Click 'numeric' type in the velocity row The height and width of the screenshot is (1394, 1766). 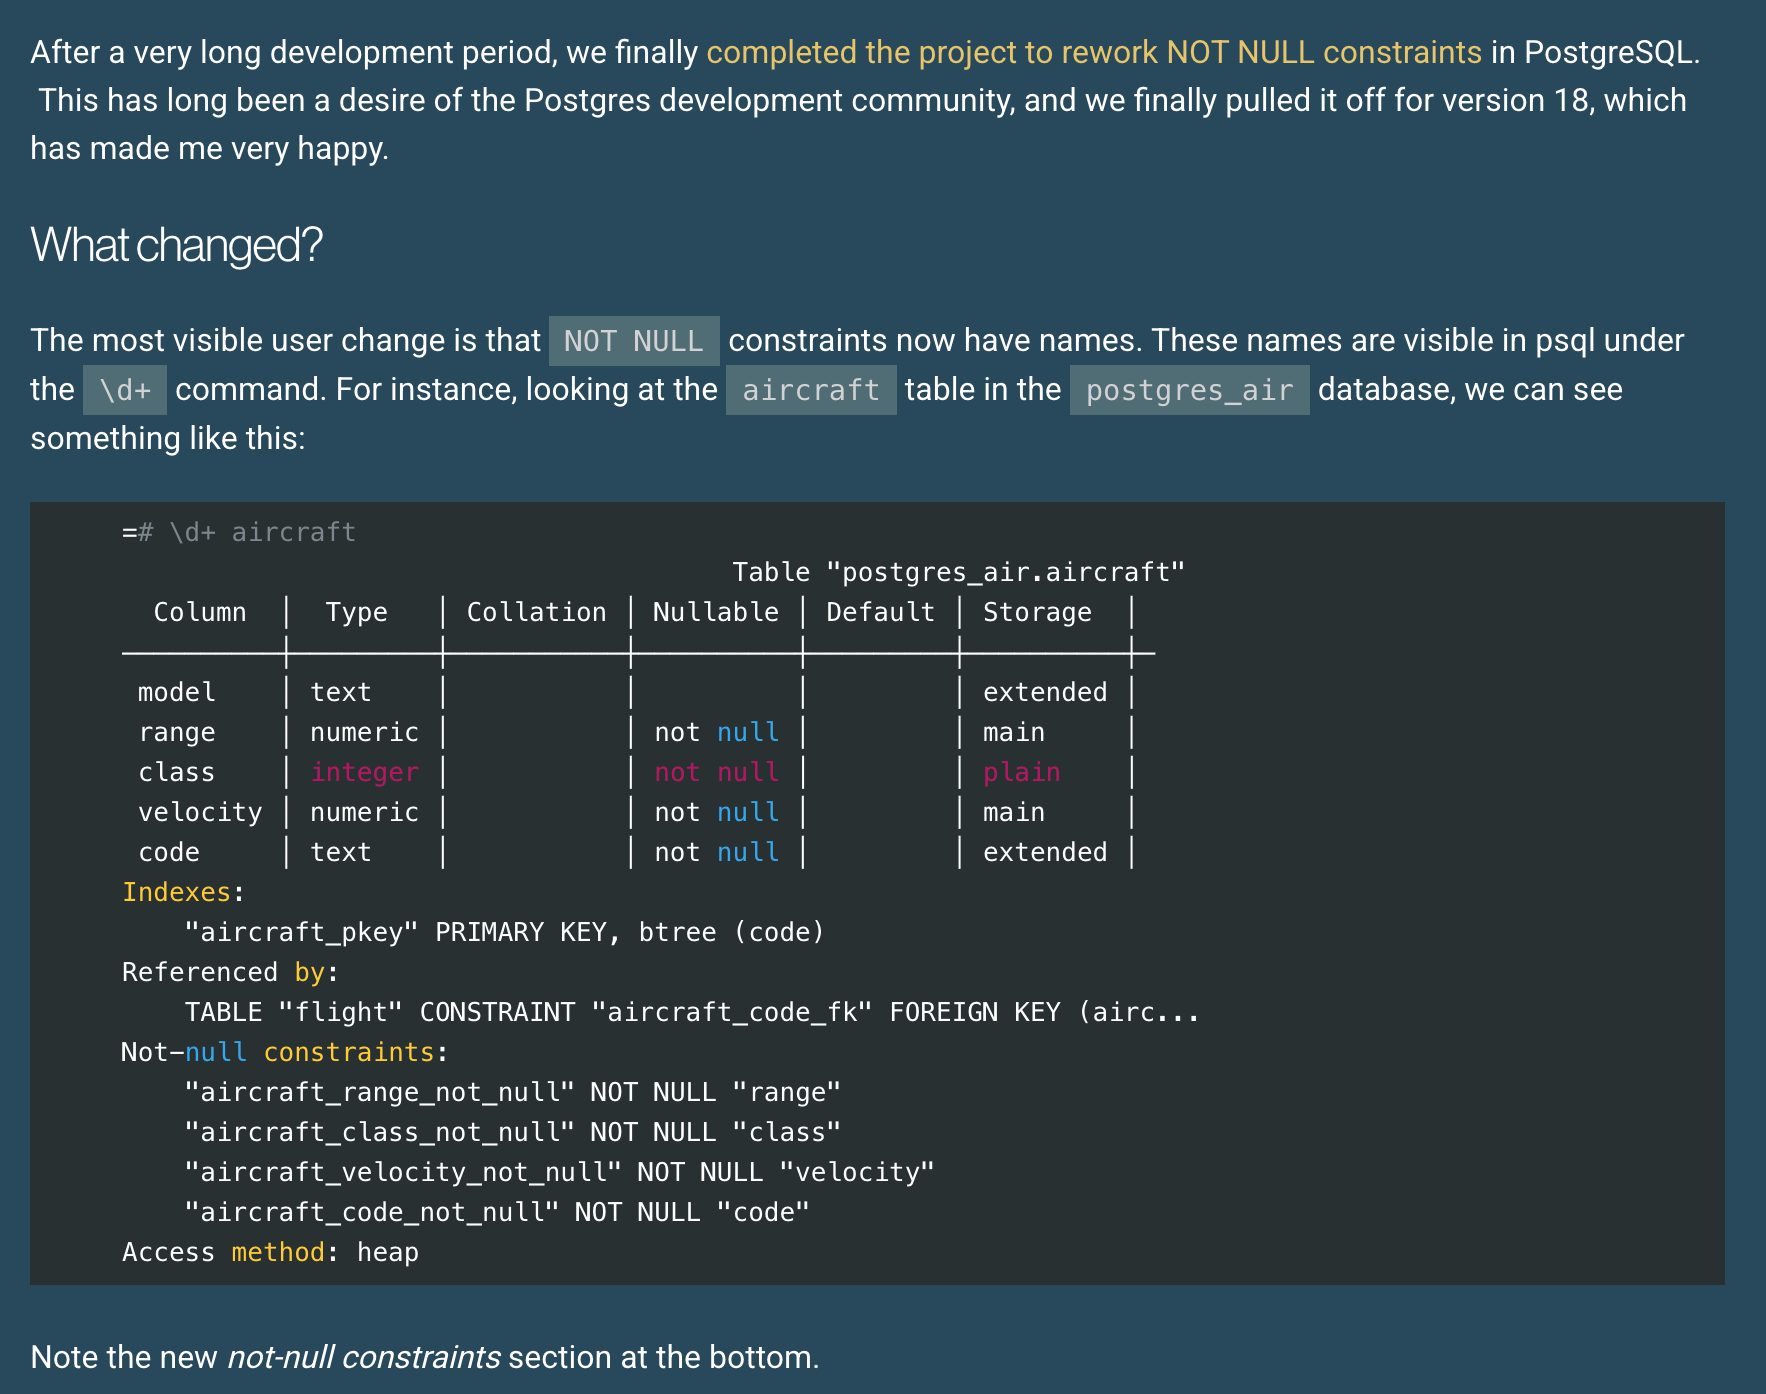[365, 812]
